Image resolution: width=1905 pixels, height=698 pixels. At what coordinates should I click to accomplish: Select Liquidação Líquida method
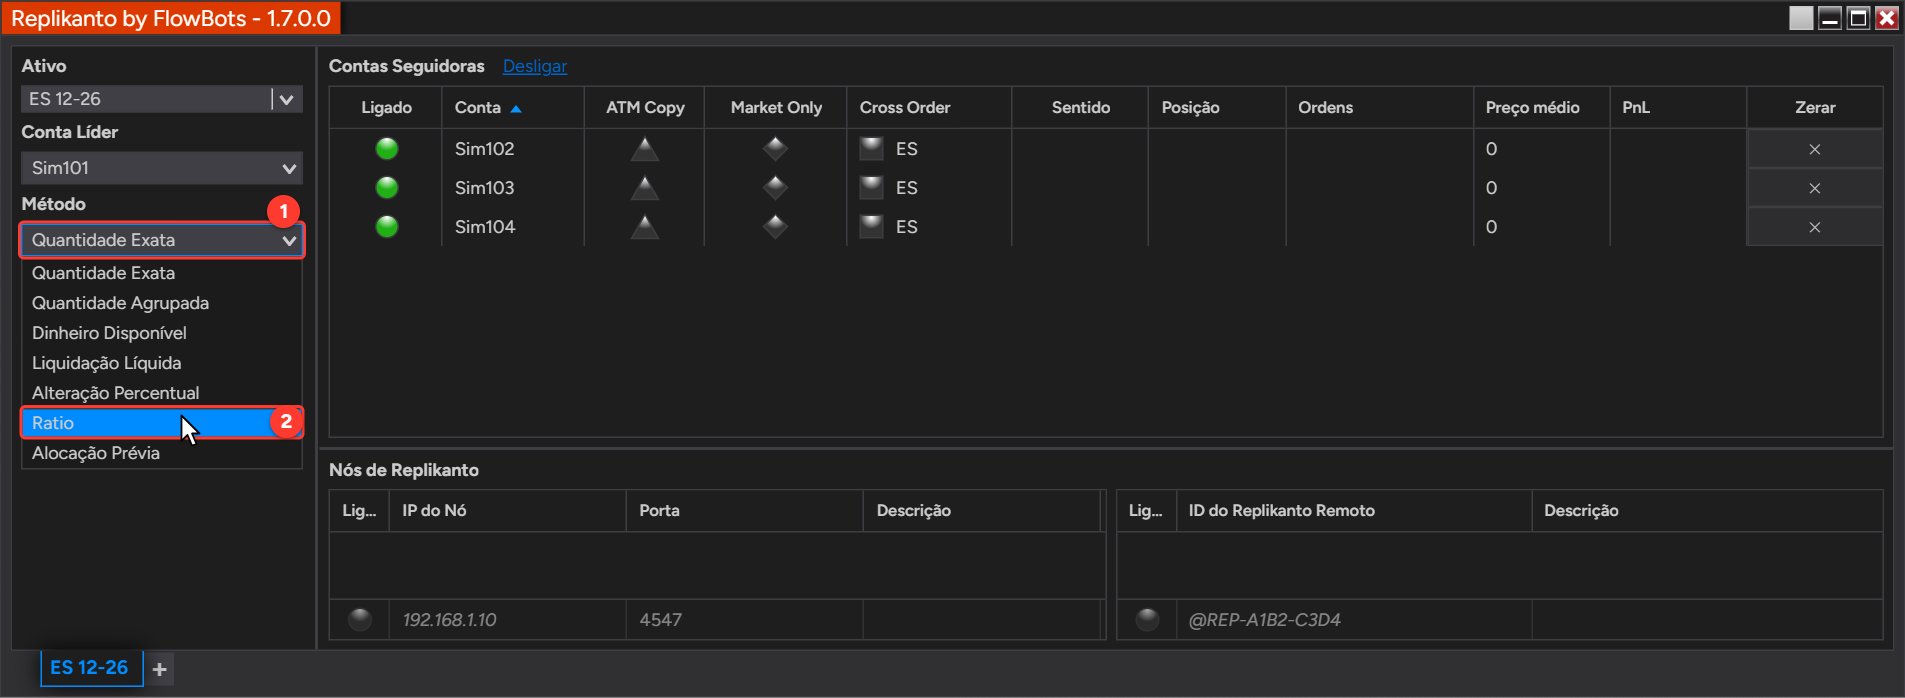(x=162, y=363)
